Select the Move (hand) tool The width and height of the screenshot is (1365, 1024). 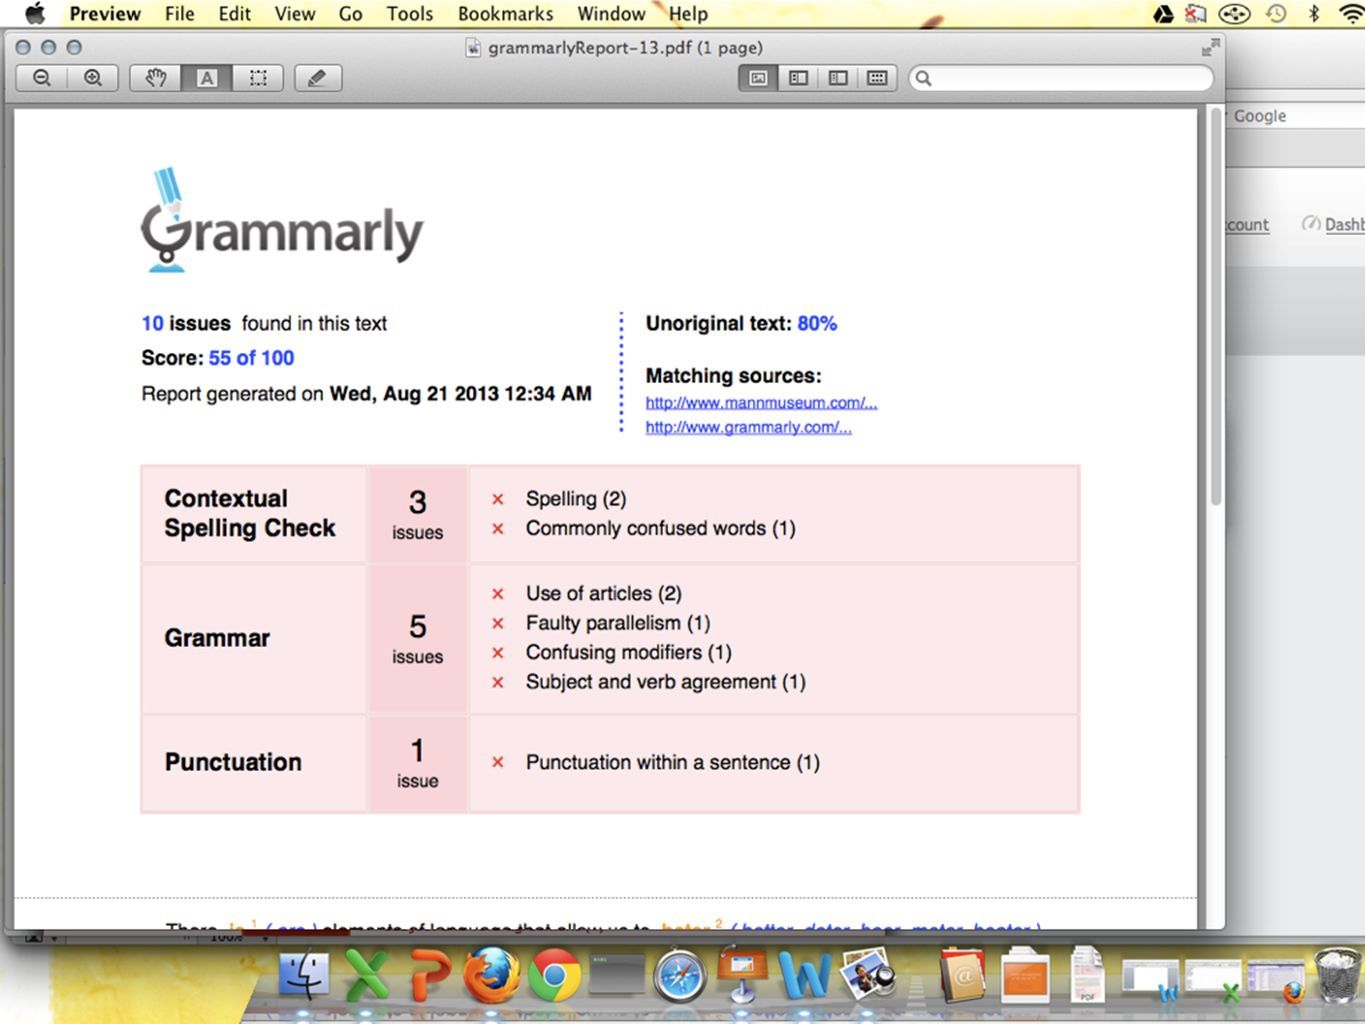coord(156,78)
